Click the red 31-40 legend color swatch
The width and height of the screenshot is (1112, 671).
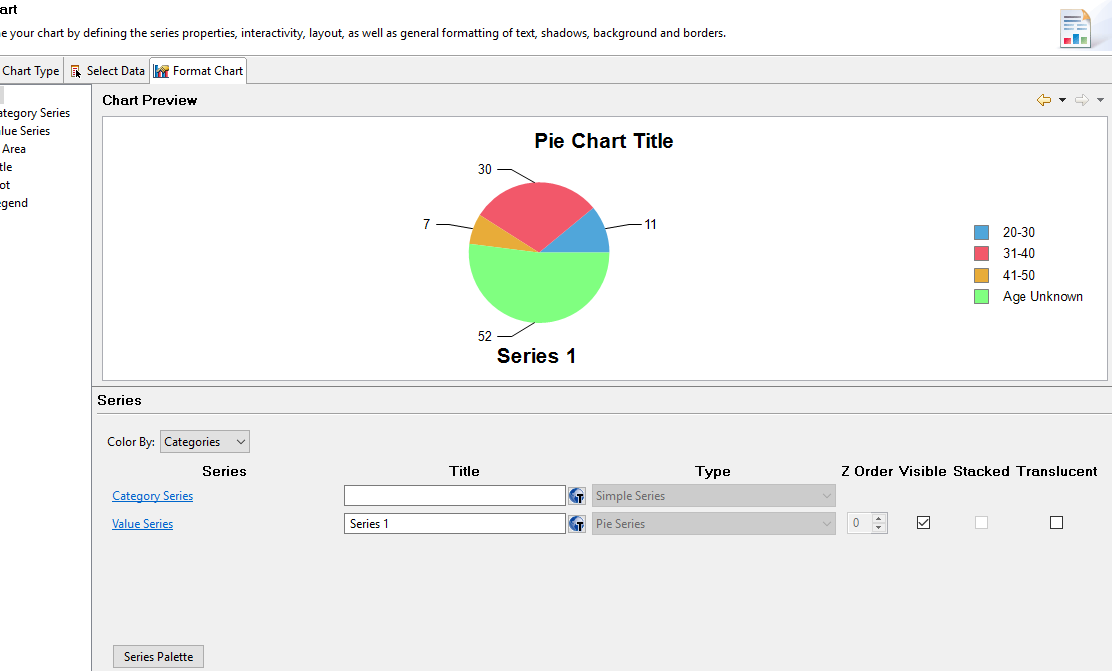pos(982,254)
